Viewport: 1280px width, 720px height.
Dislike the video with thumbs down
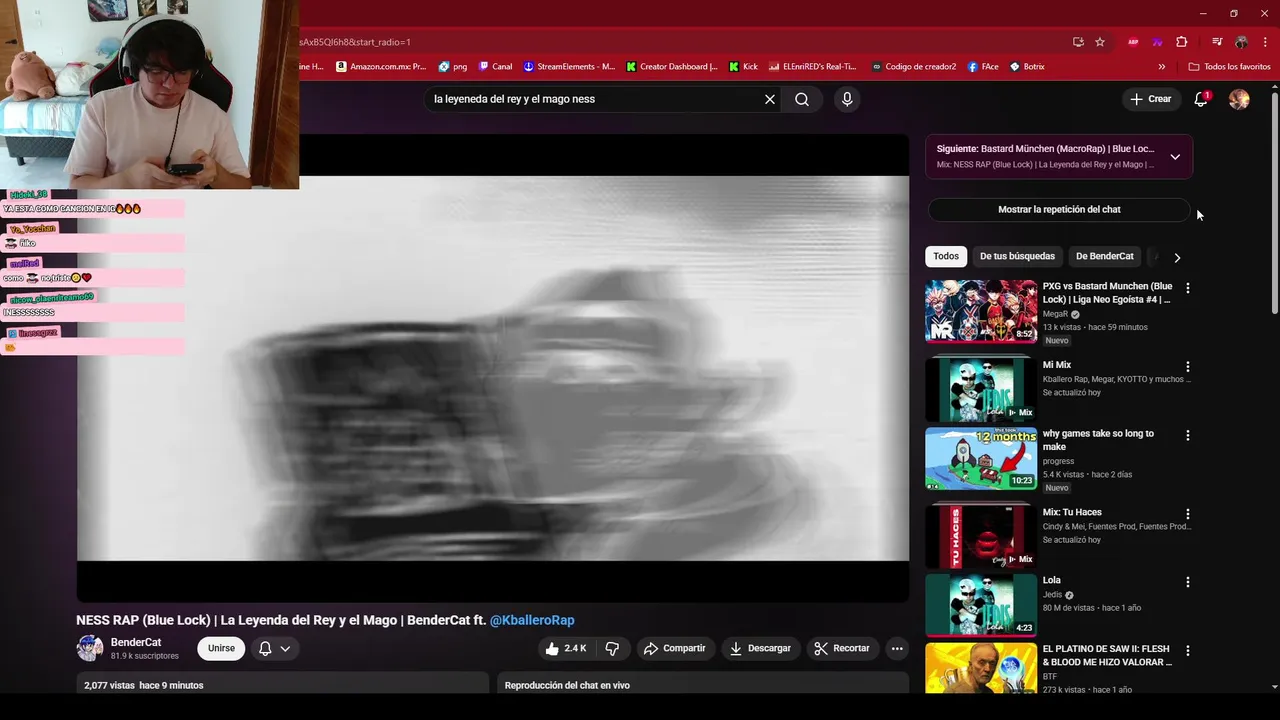coord(612,648)
